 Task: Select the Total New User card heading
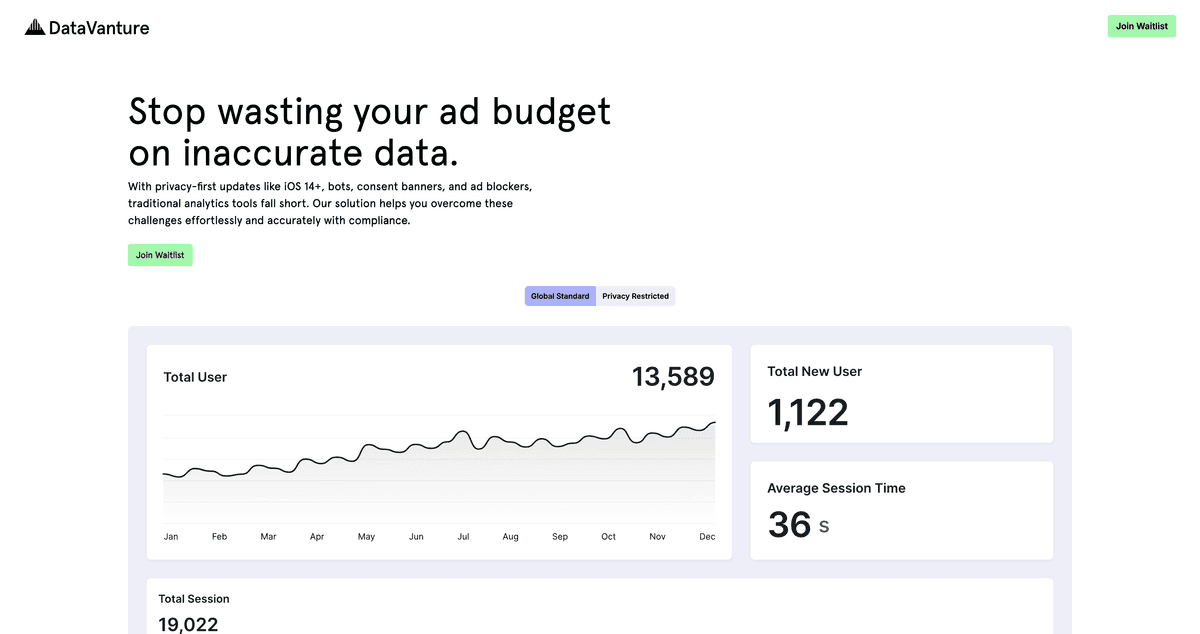point(814,371)
